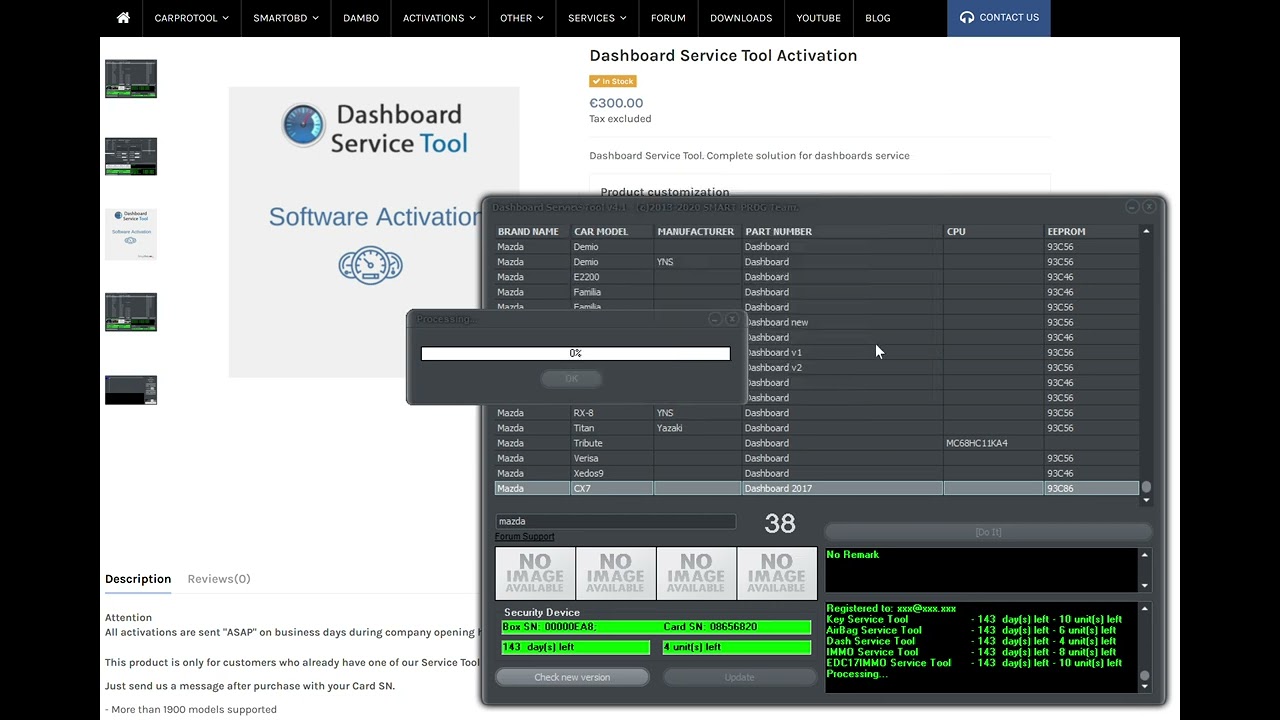The height and width of the screenshot is (720, 1280).
Task: Select the RX-8 car model cell
Action: [x=583, y=413]
